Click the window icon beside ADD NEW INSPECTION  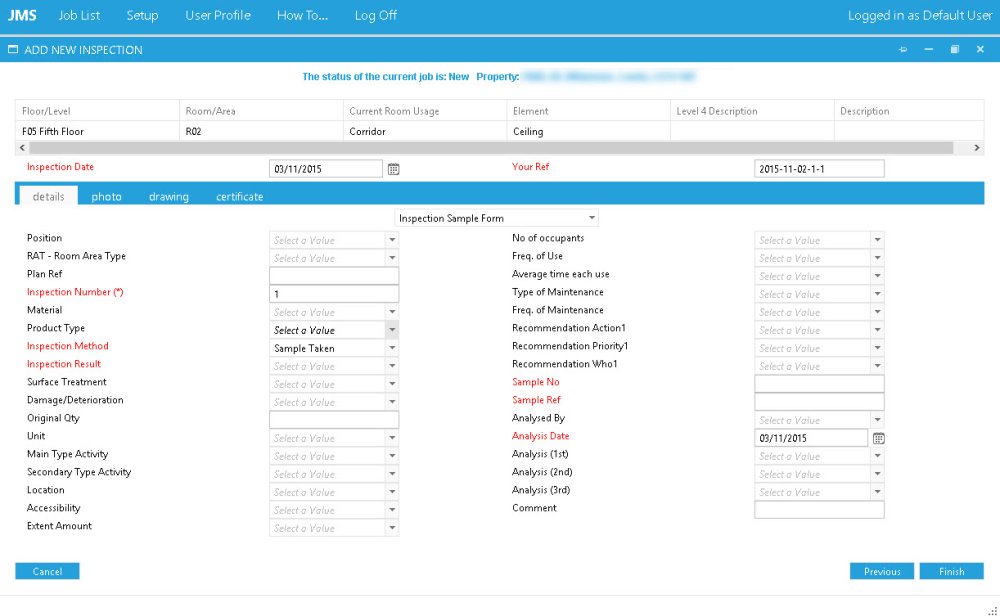pos(13,49)
